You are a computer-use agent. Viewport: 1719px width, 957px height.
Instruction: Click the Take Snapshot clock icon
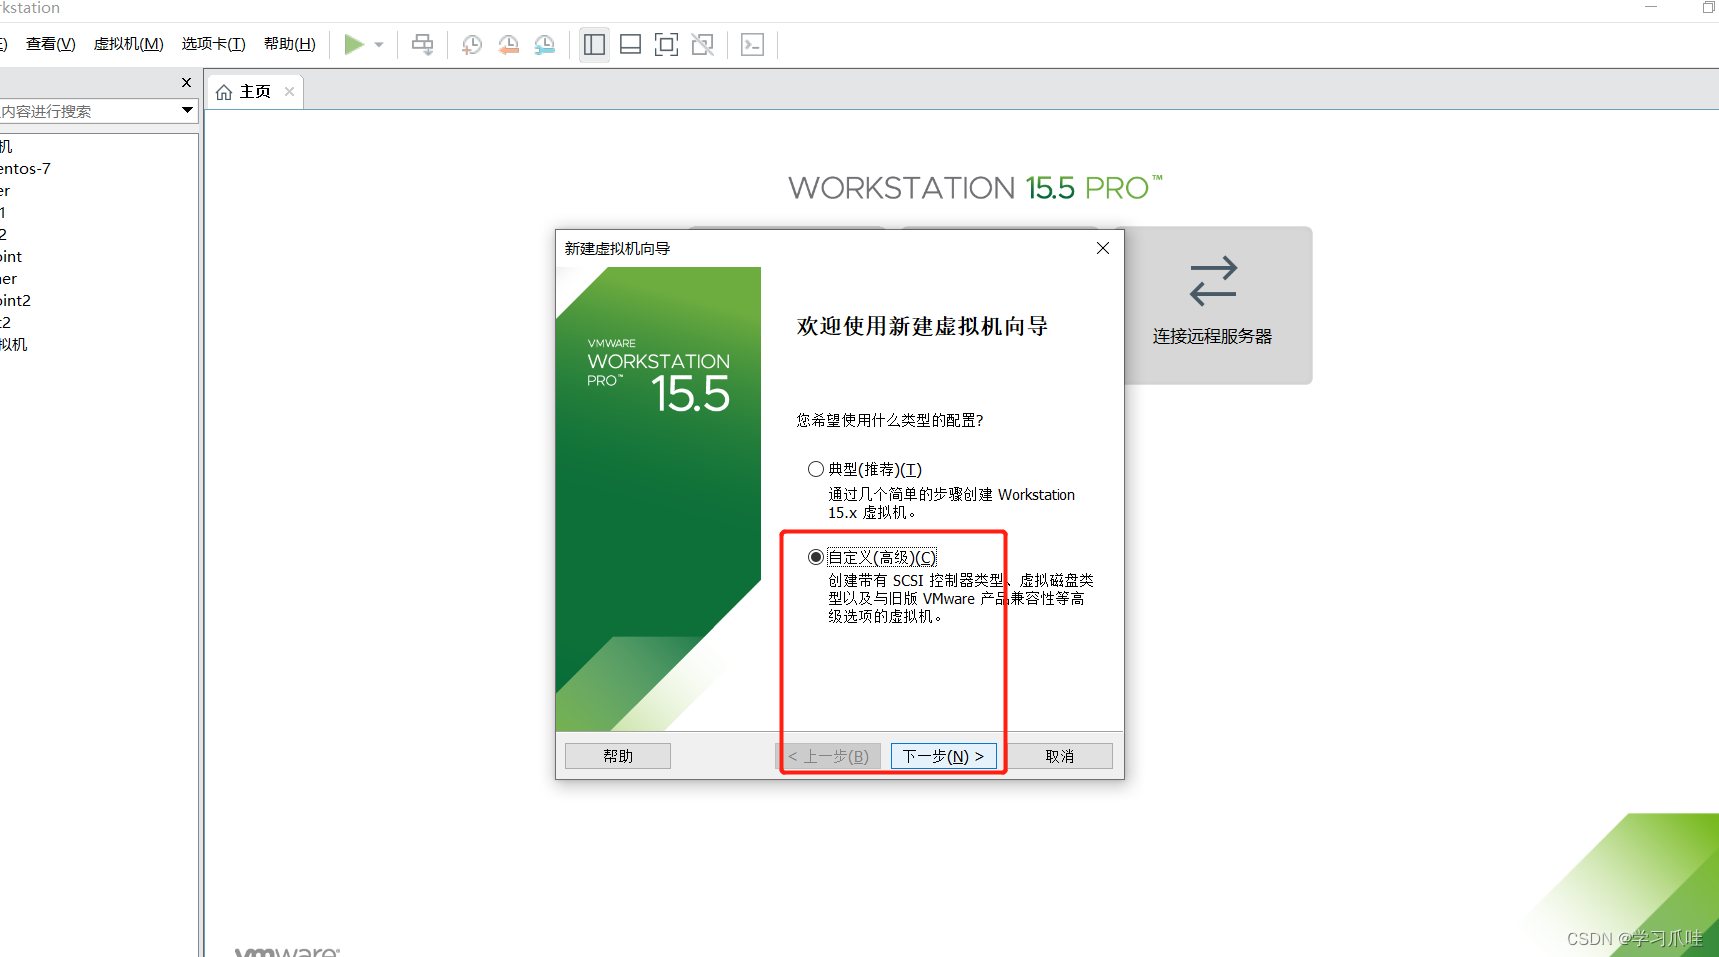[472, 45]
